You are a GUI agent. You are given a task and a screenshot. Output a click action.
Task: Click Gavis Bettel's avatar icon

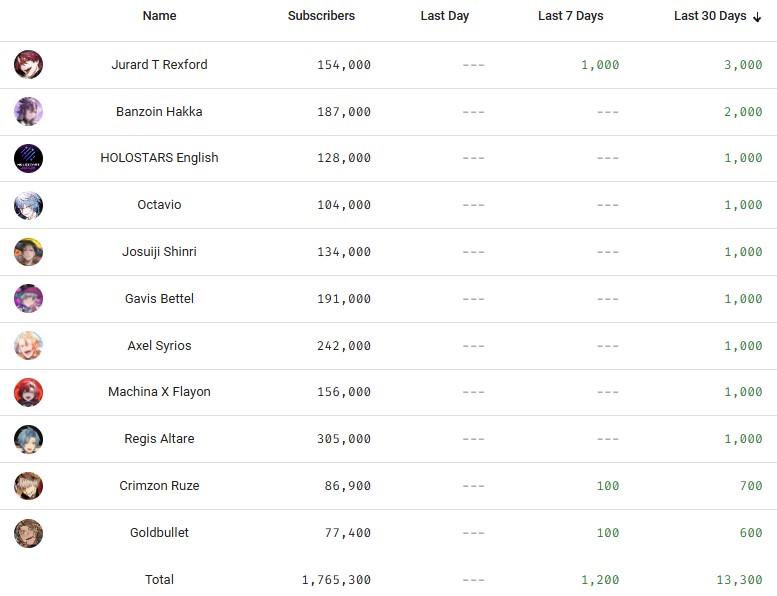pos(28,299)
